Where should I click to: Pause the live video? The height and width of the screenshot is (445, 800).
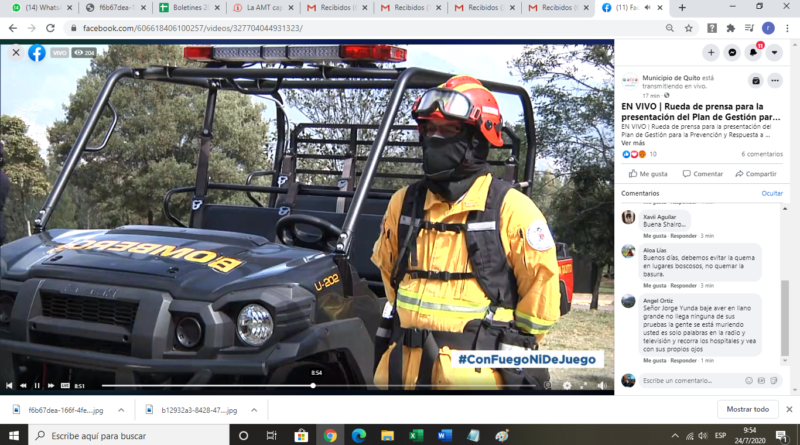[x=37, y=386]
